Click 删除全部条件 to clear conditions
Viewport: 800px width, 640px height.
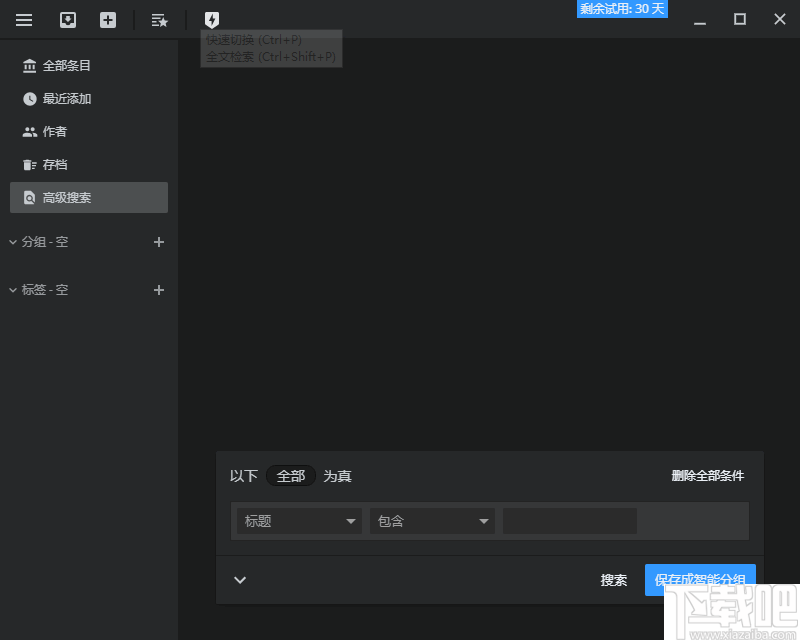(x=708, y=476)
